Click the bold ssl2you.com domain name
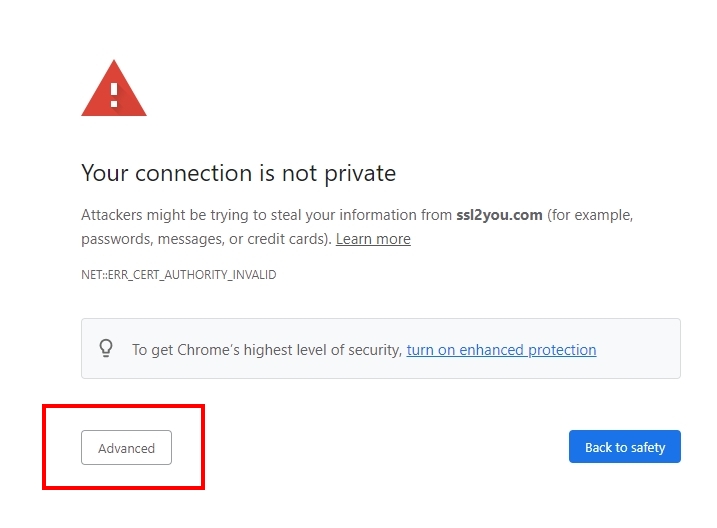 (499, 215)
